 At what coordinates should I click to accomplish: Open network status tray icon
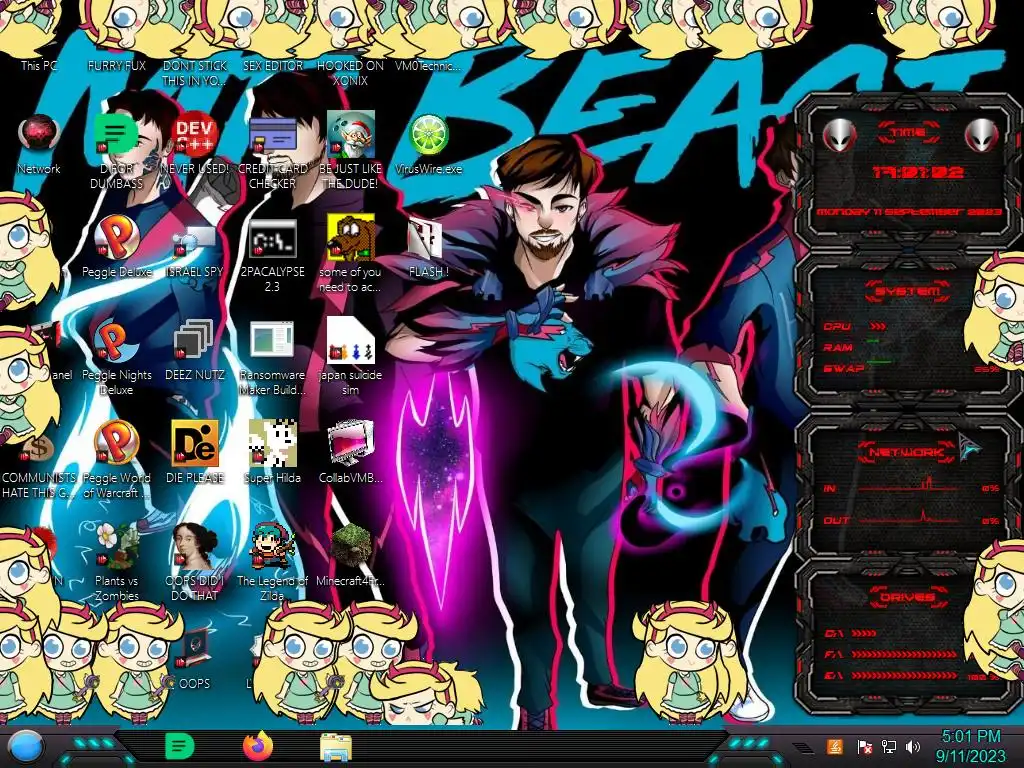pos(889,746)
